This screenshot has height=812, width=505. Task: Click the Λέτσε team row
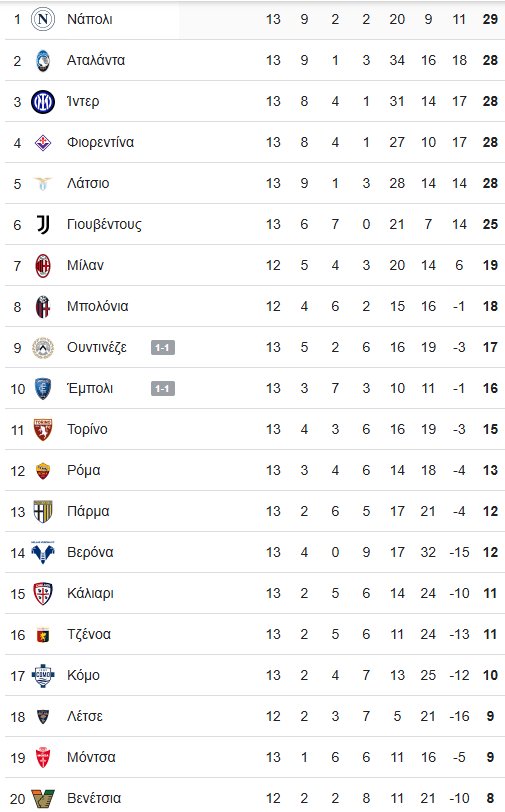tap(255, 716)
